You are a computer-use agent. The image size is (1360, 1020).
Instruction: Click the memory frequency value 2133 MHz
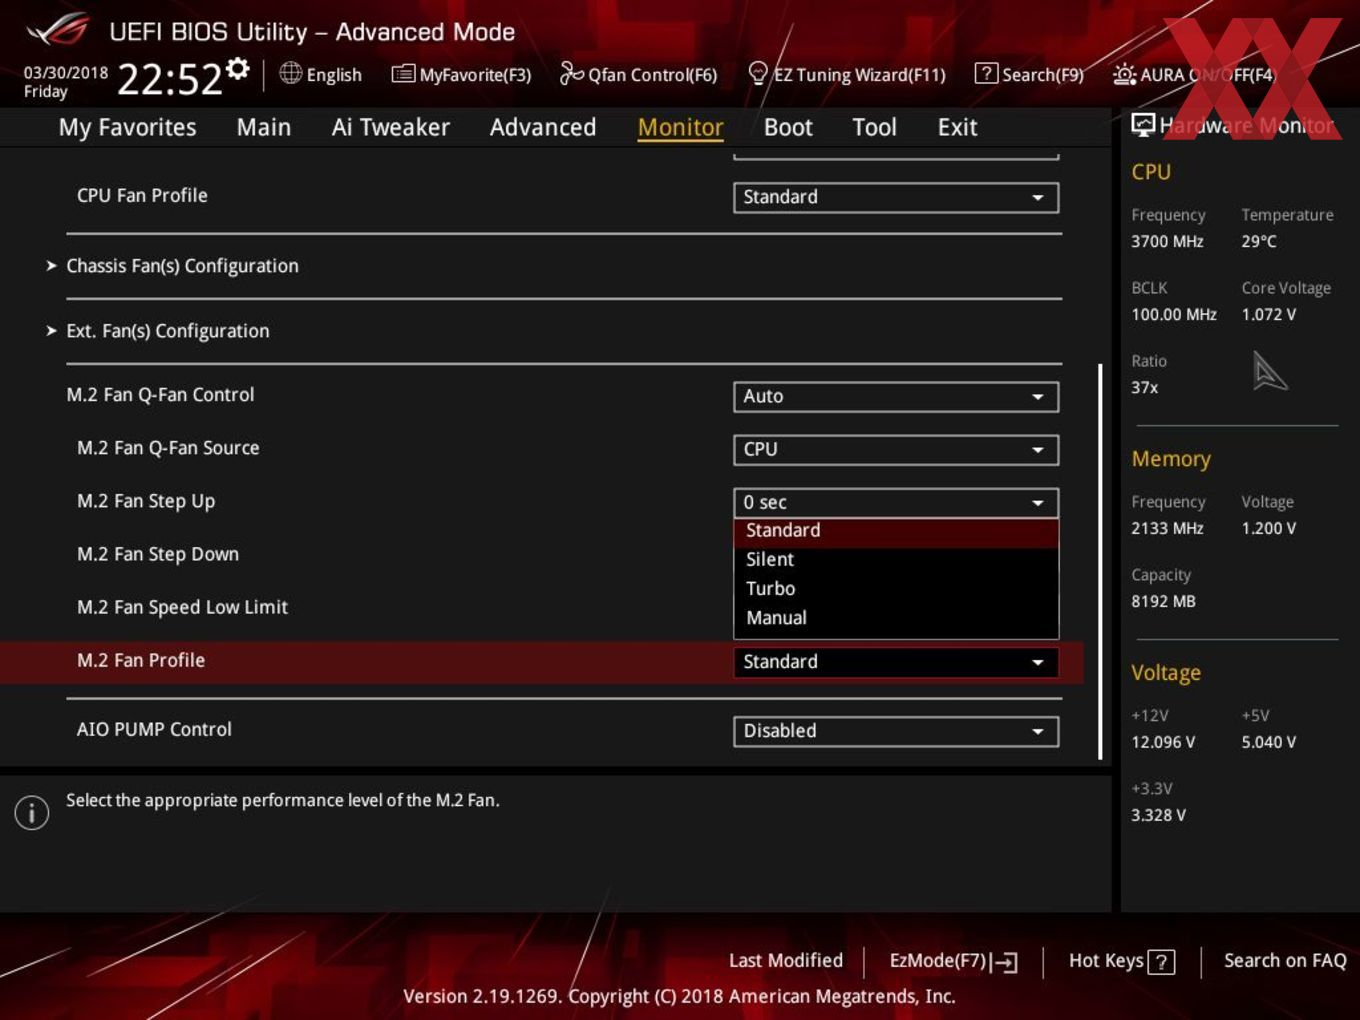1167,528
